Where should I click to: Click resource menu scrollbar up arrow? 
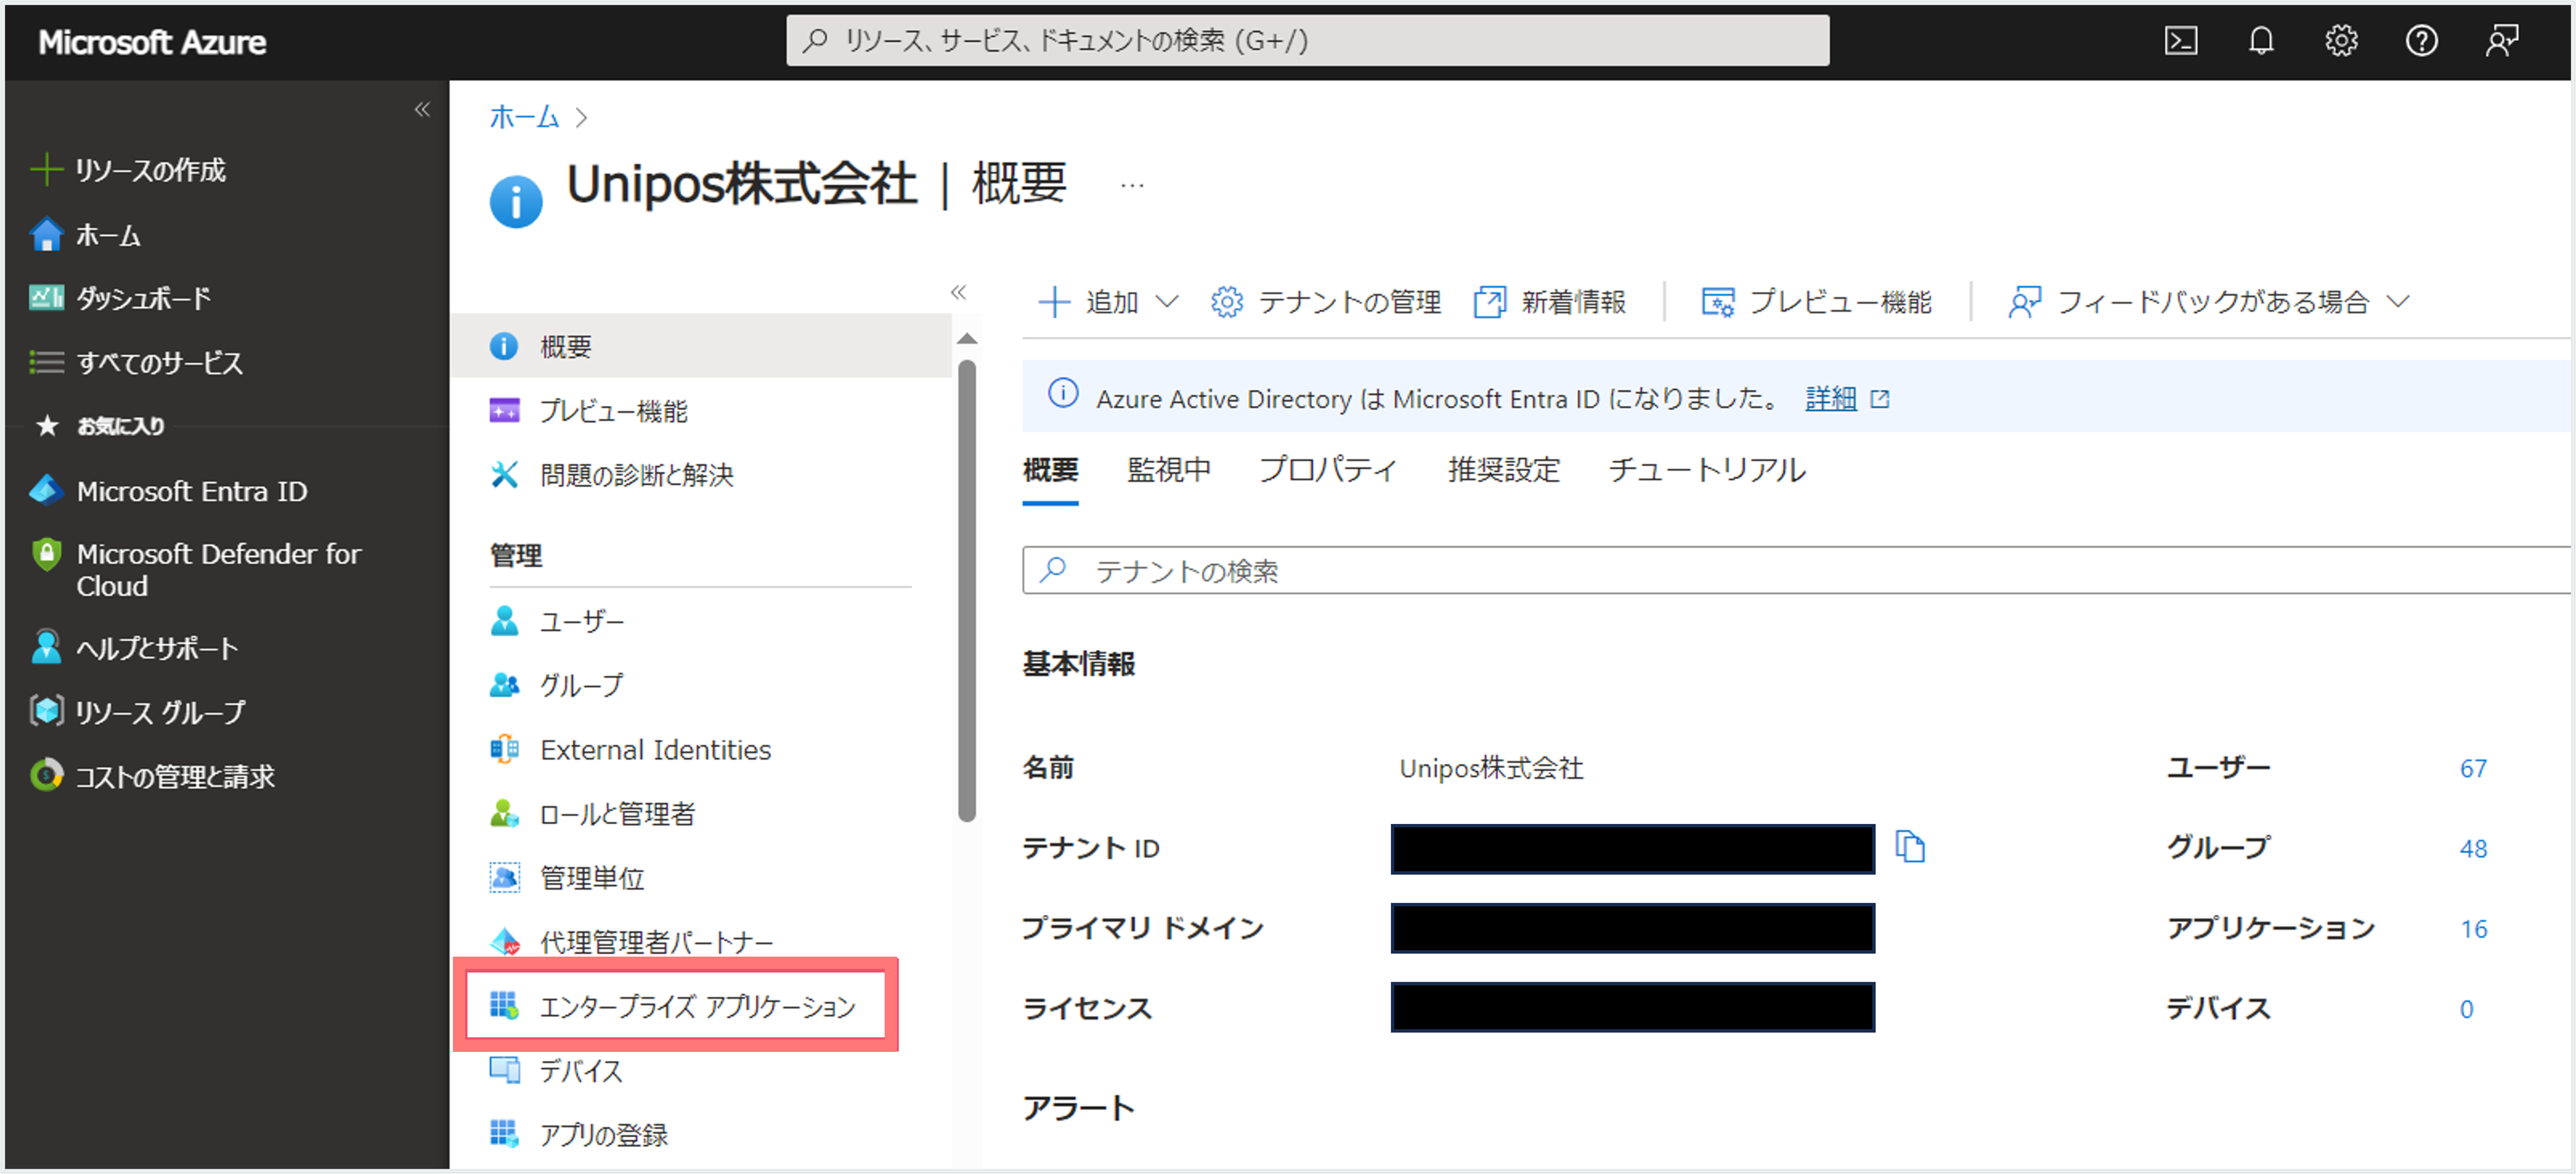[966, 338]
